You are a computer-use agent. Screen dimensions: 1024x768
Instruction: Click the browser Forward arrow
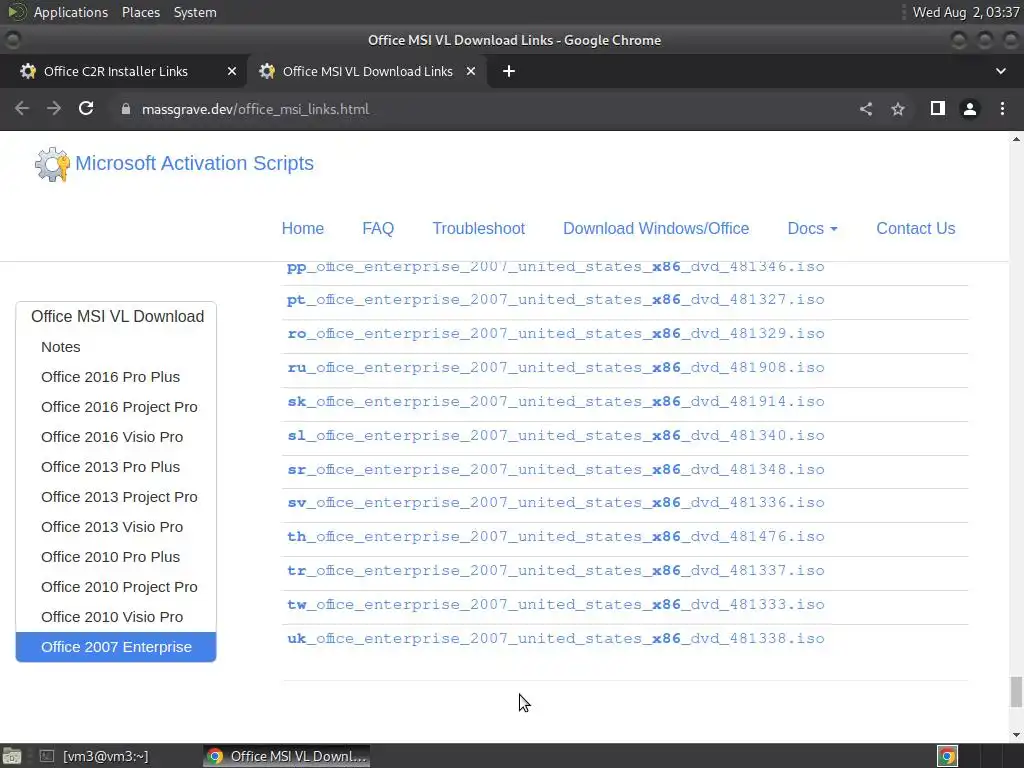pos(54,108)
